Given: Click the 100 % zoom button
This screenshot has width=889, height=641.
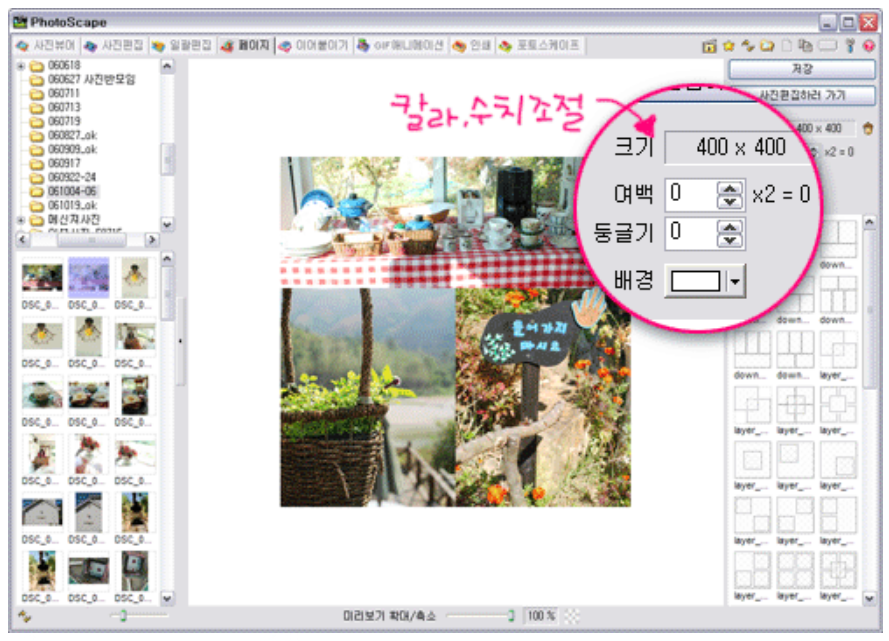Looking at the screenshot, I should click(541, 616).
